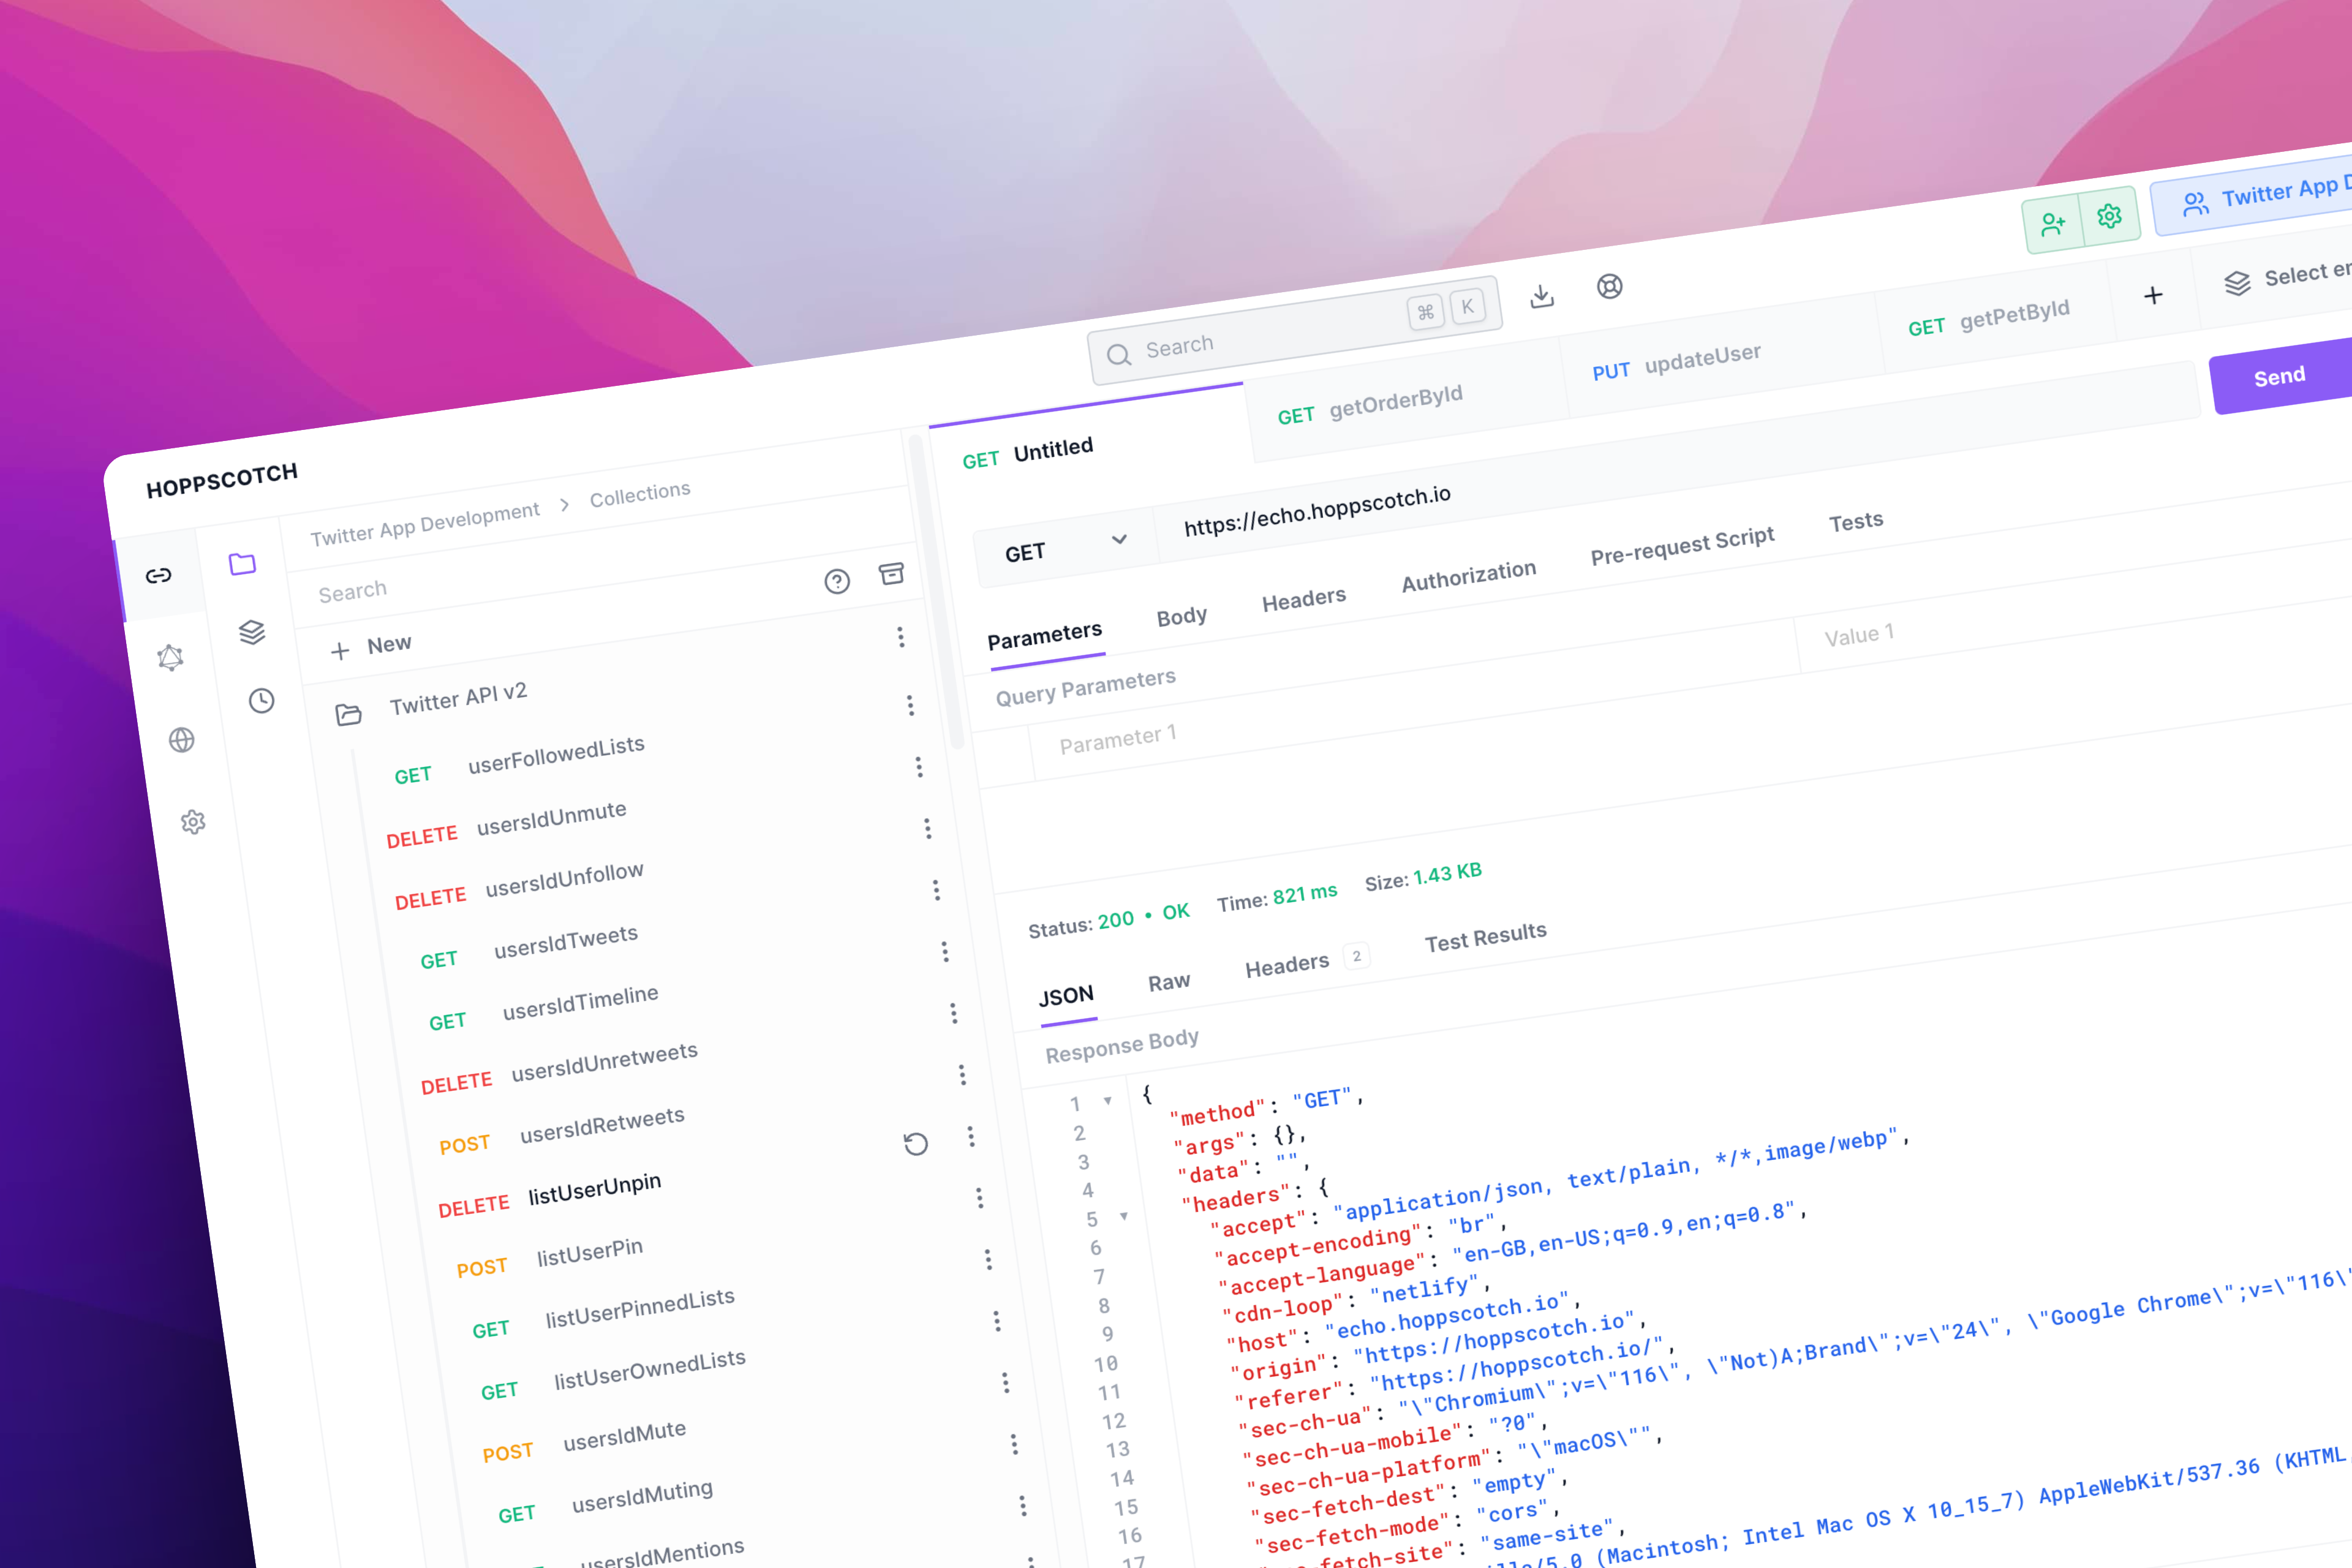Open the support lifebuoy icon

tap(1609, 287)
